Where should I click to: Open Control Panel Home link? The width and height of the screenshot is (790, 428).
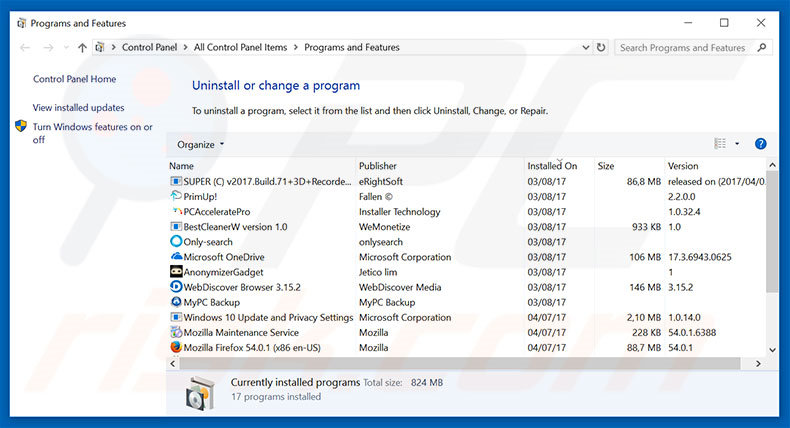[75, 79]
